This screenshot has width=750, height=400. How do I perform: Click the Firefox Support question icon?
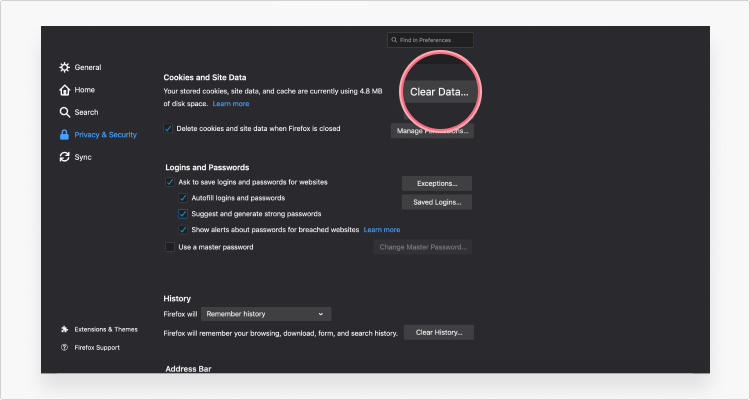[65, 347]
